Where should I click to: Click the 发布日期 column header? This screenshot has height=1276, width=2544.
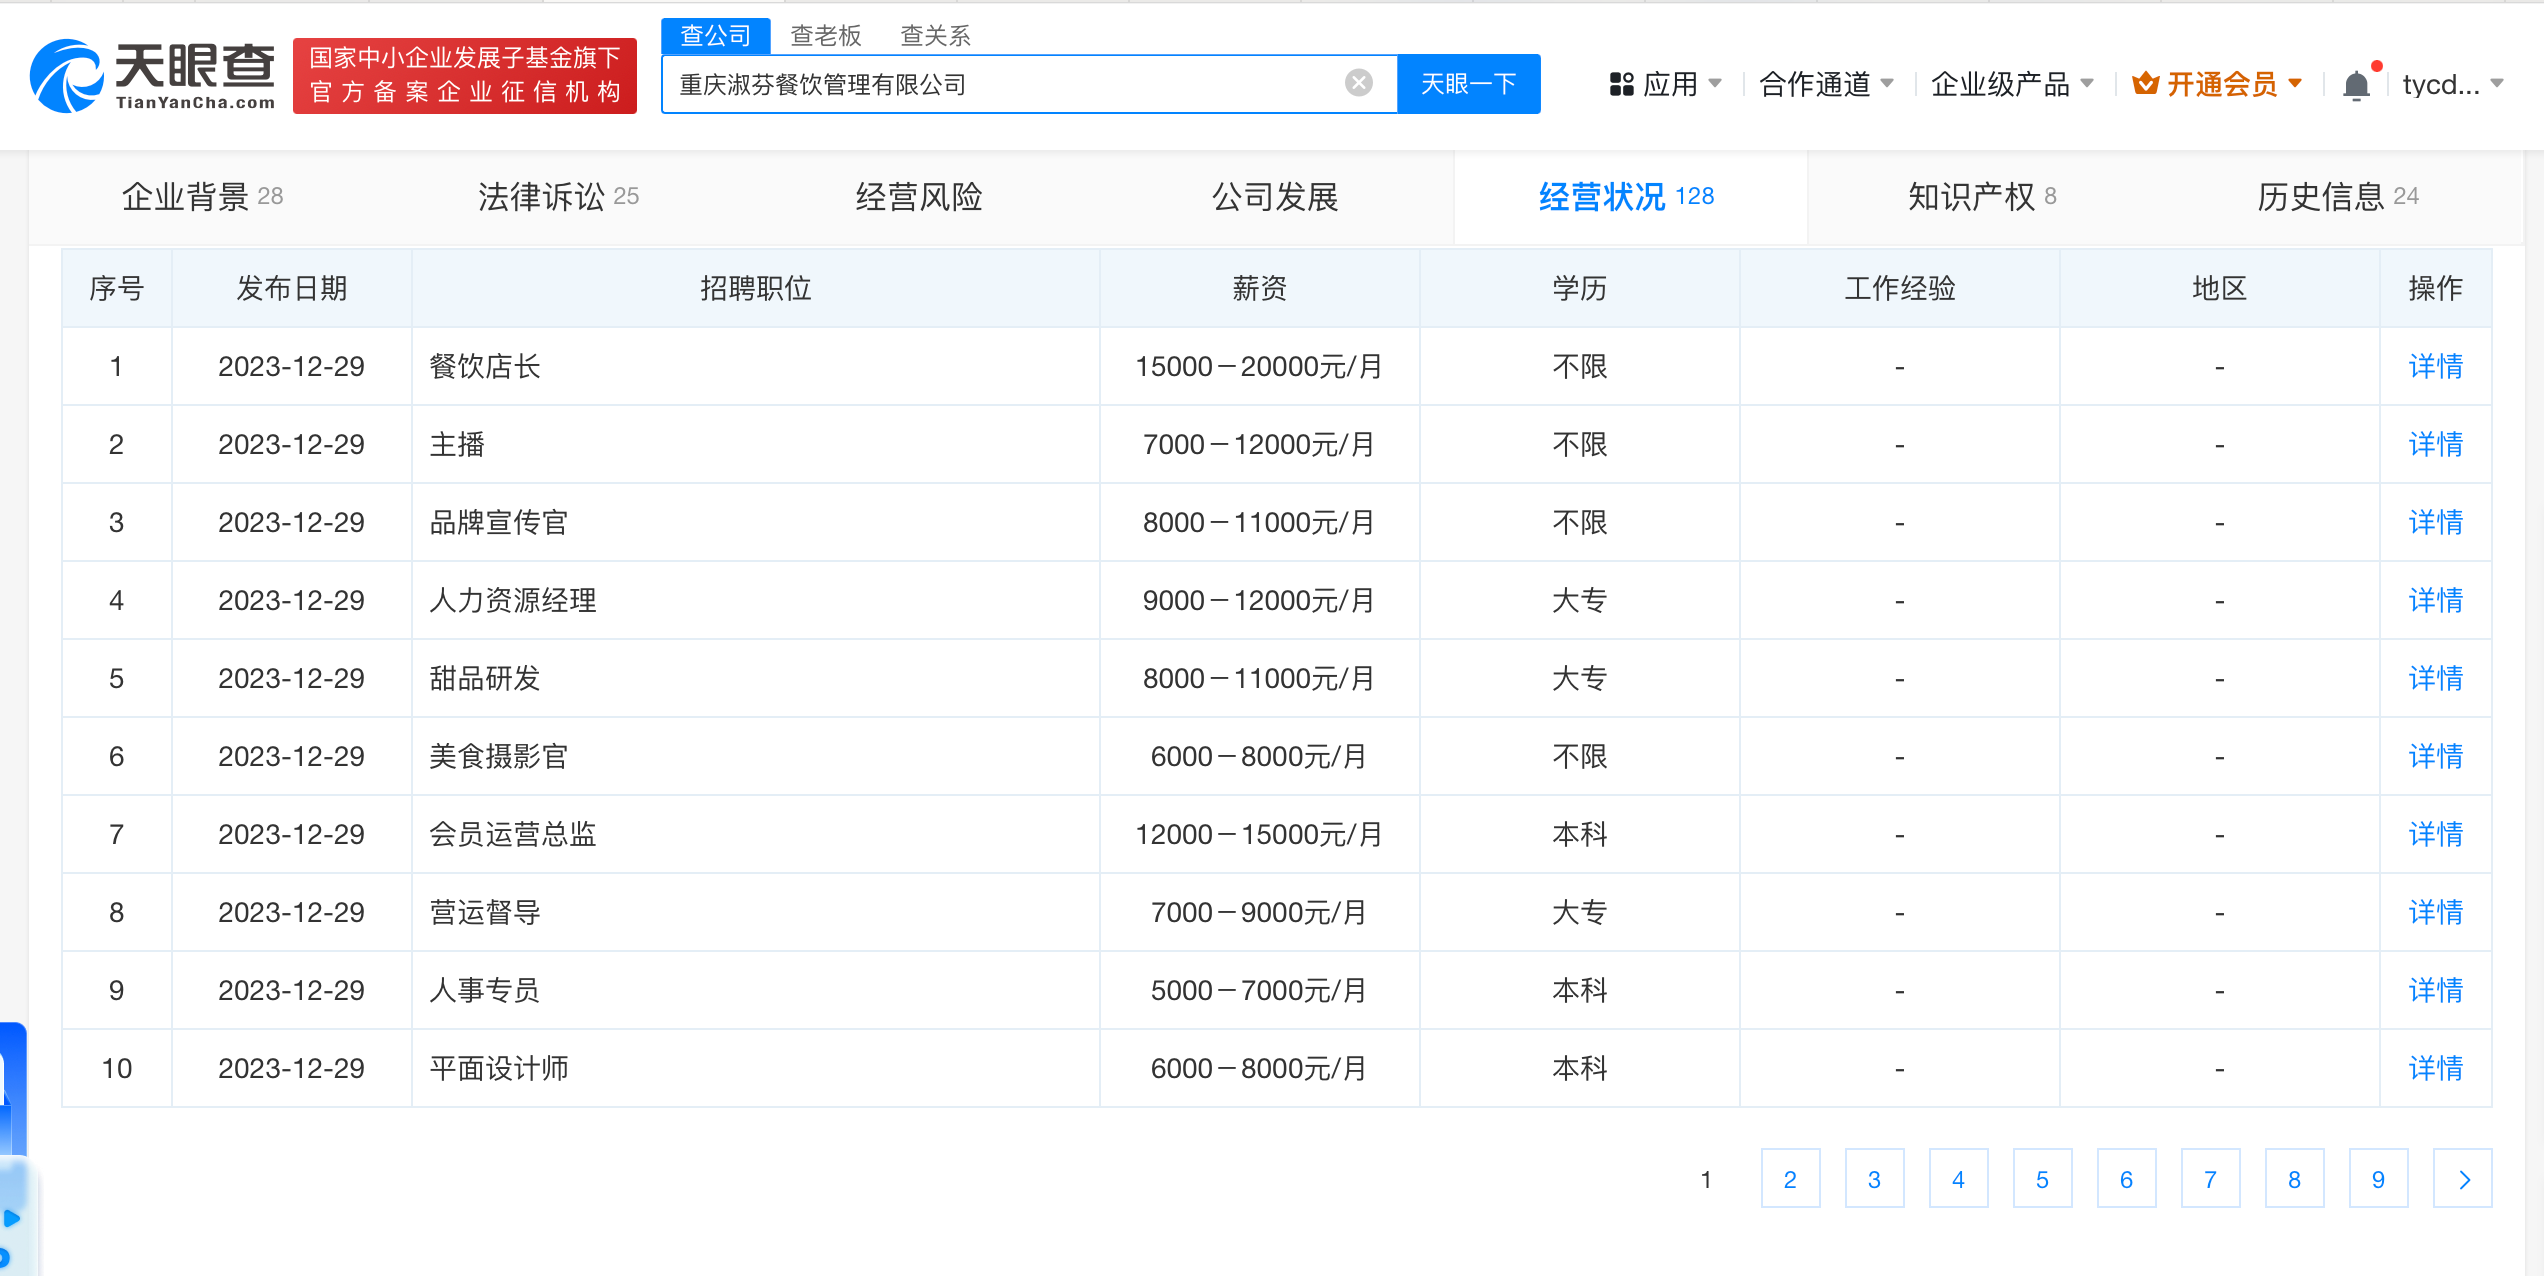coord(292,289)
